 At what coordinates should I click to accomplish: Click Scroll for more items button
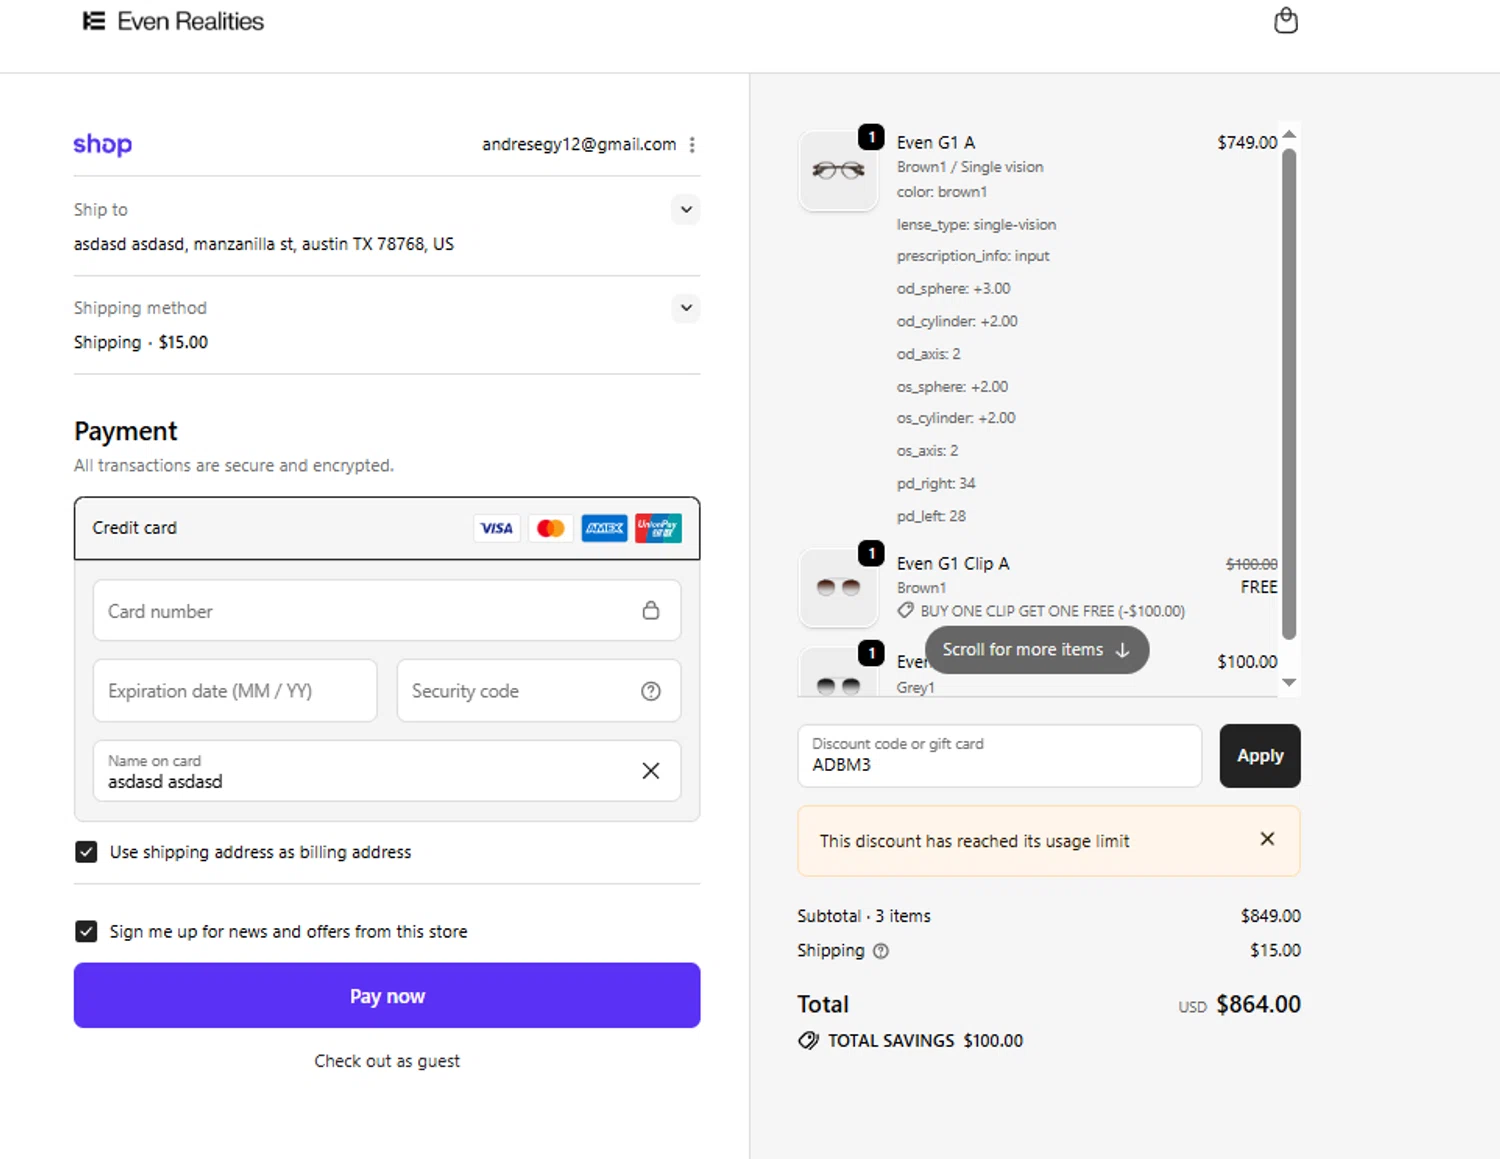(1036, 650)
